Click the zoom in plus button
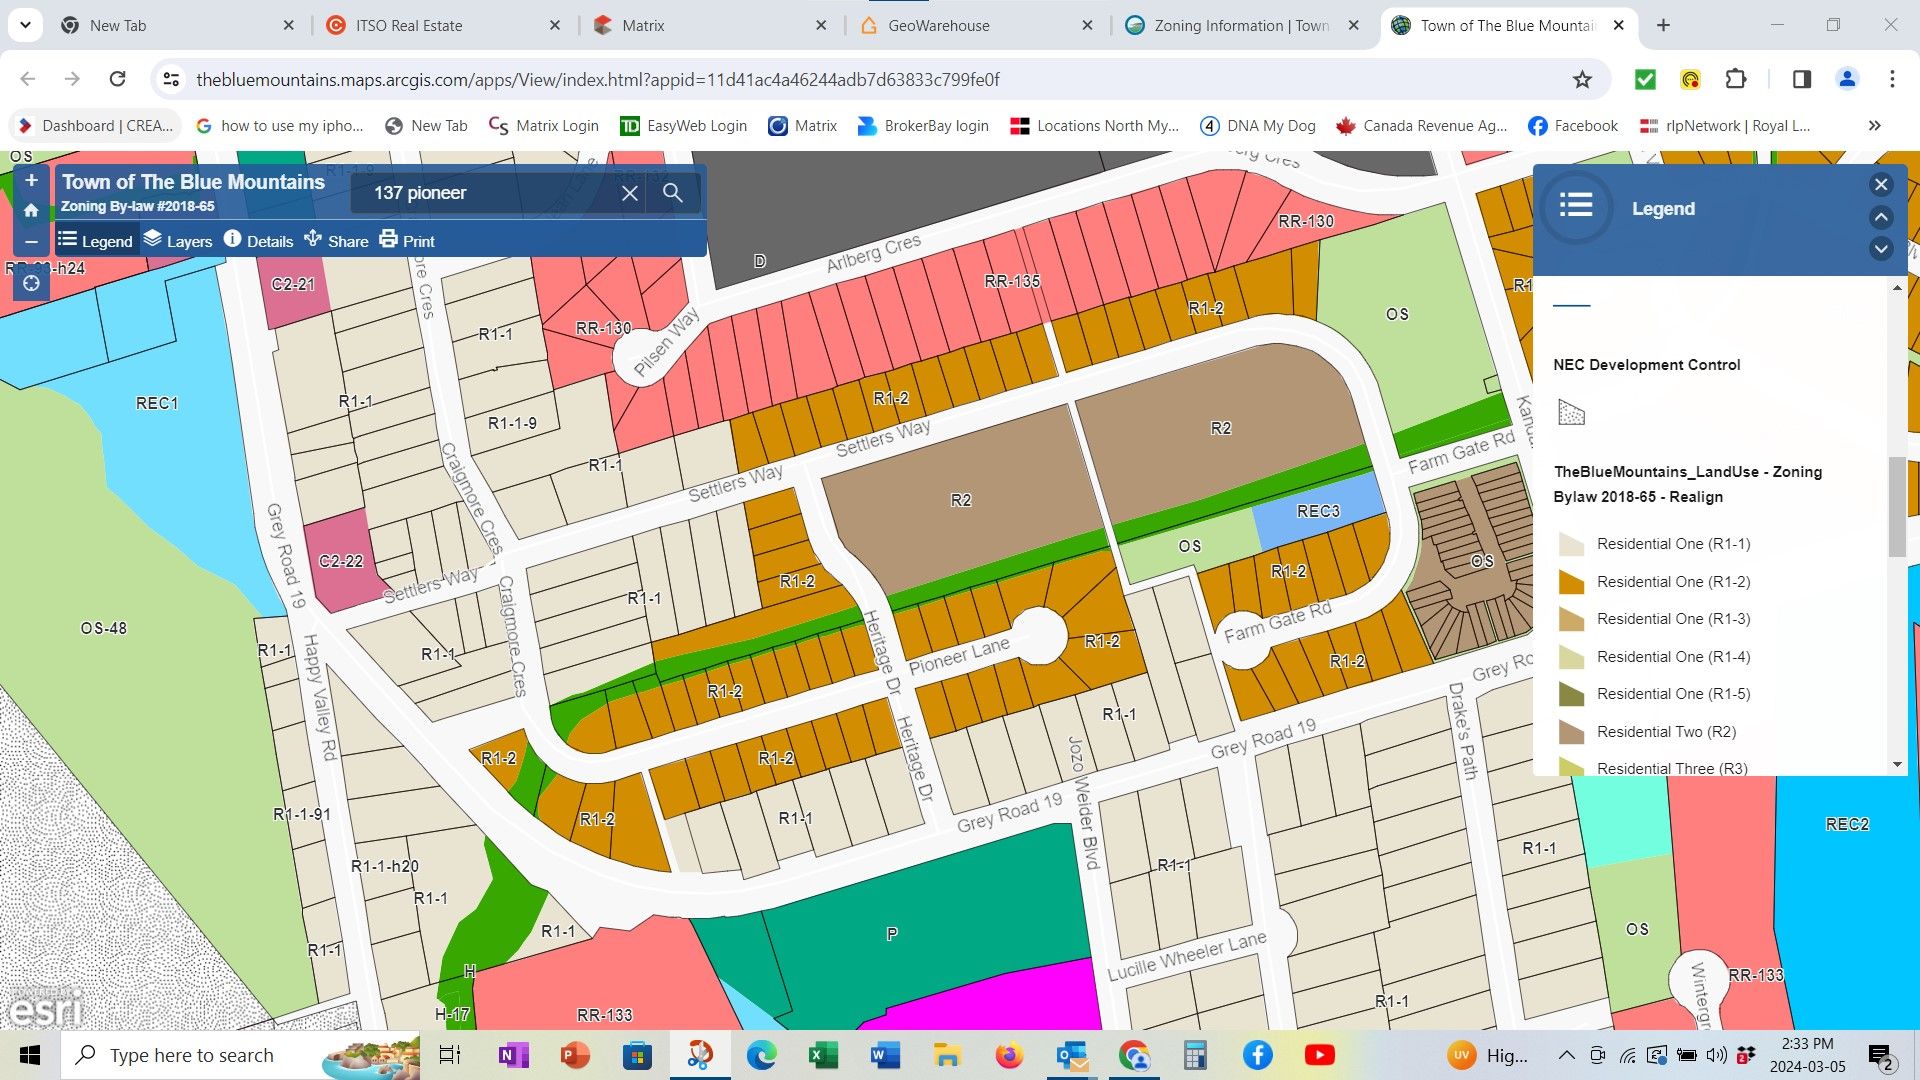The width and height of the screenshot is (1920, 1080). [31, 180]
